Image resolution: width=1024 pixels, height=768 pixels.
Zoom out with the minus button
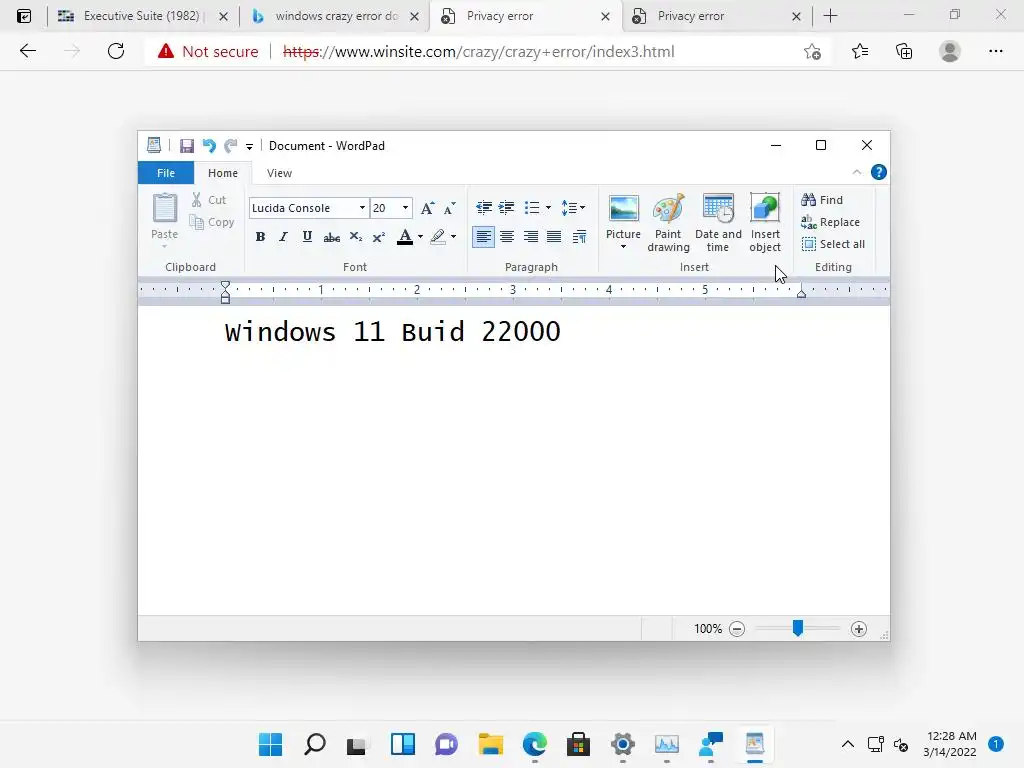pos(737,629)
